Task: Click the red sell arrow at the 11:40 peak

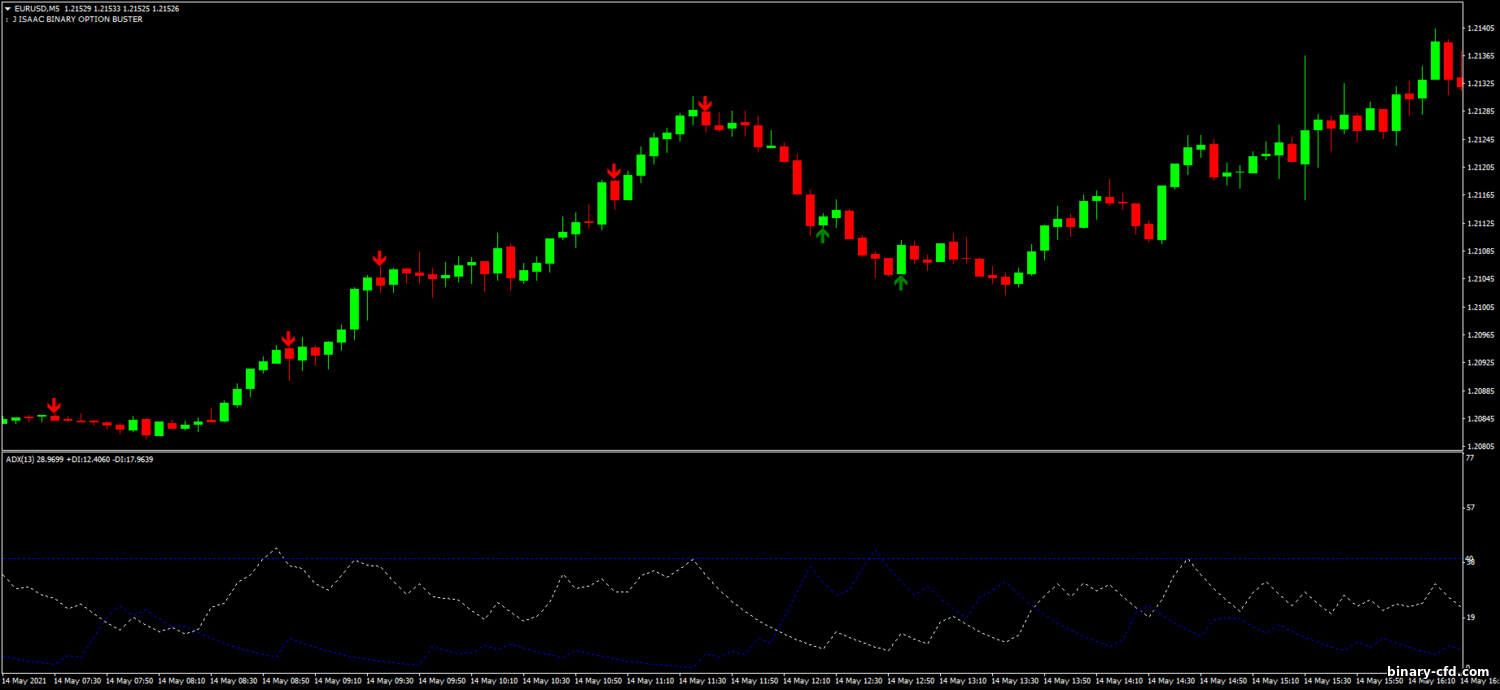Action: [705, 104]
